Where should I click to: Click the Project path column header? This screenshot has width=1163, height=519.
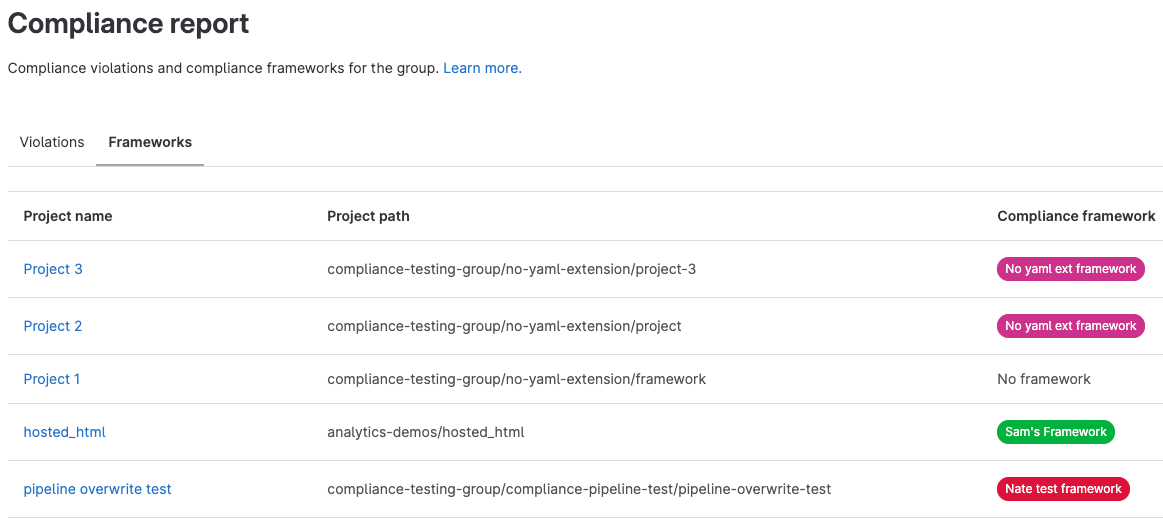click(x=368, y=216)
